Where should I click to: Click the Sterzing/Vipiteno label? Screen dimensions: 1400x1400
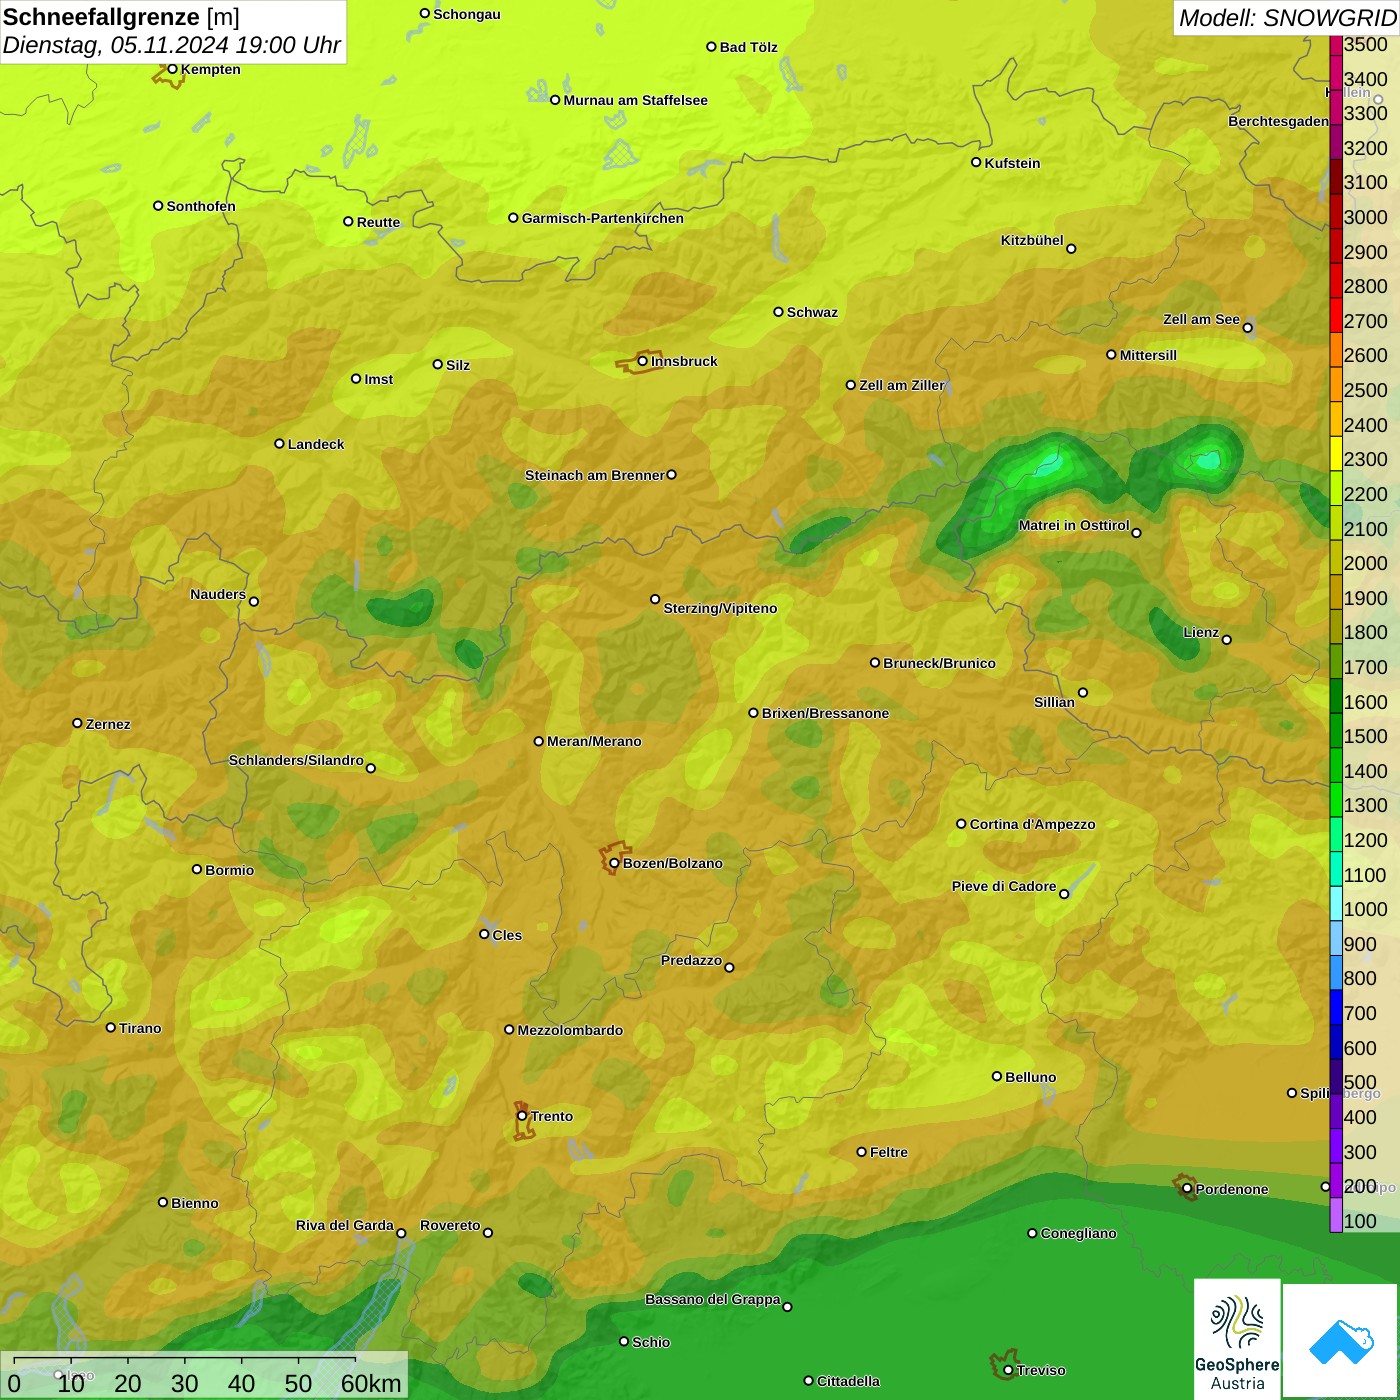720,608
